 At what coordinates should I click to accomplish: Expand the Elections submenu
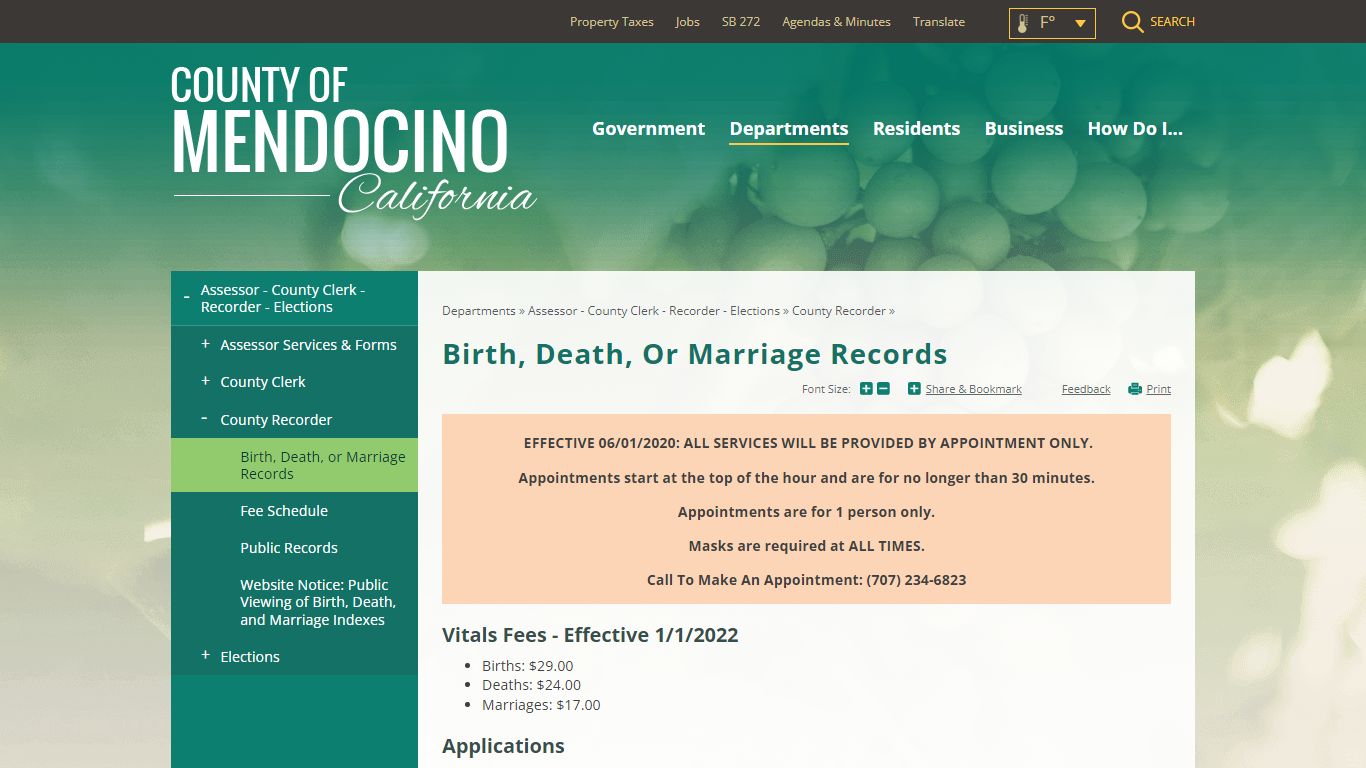pyautogui.click(x=205, y=655)
